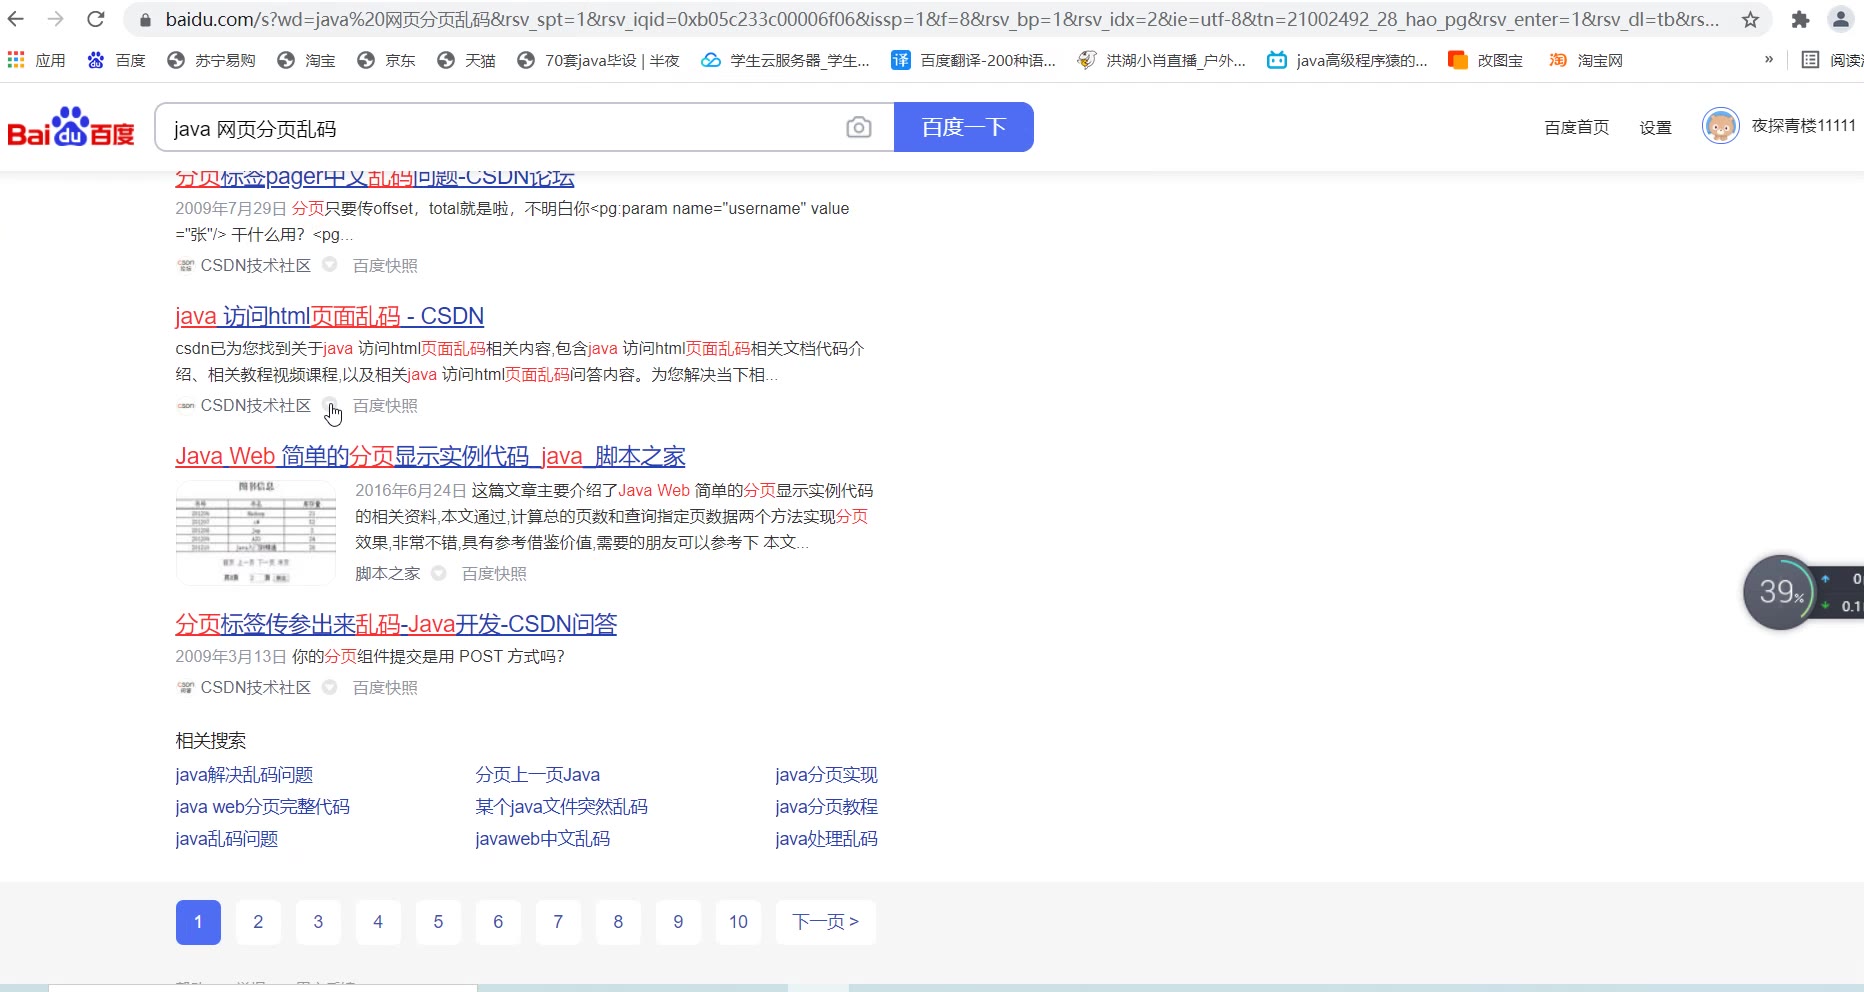Screen dimensions: 1864x992
Task: Open java高级程序猿 bilibili bookmark
Action: 1347,60
